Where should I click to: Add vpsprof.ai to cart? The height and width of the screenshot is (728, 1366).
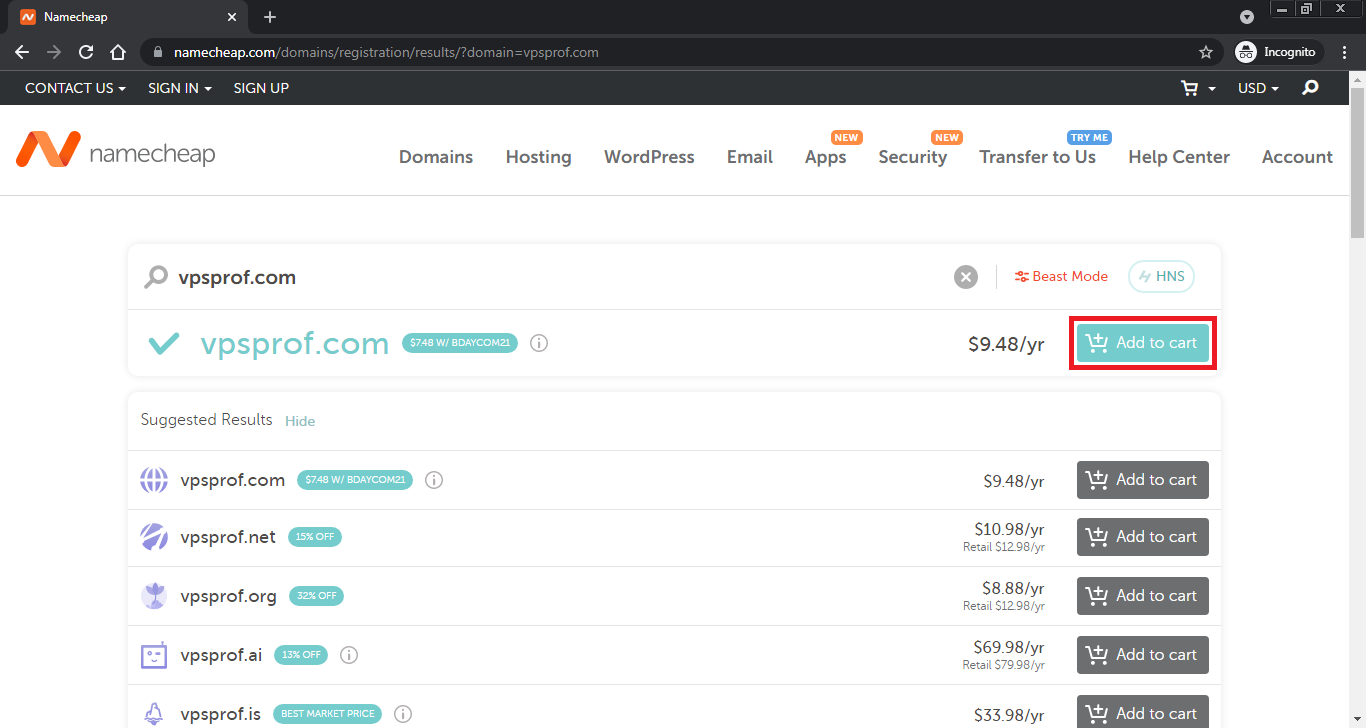(1143, 655)
